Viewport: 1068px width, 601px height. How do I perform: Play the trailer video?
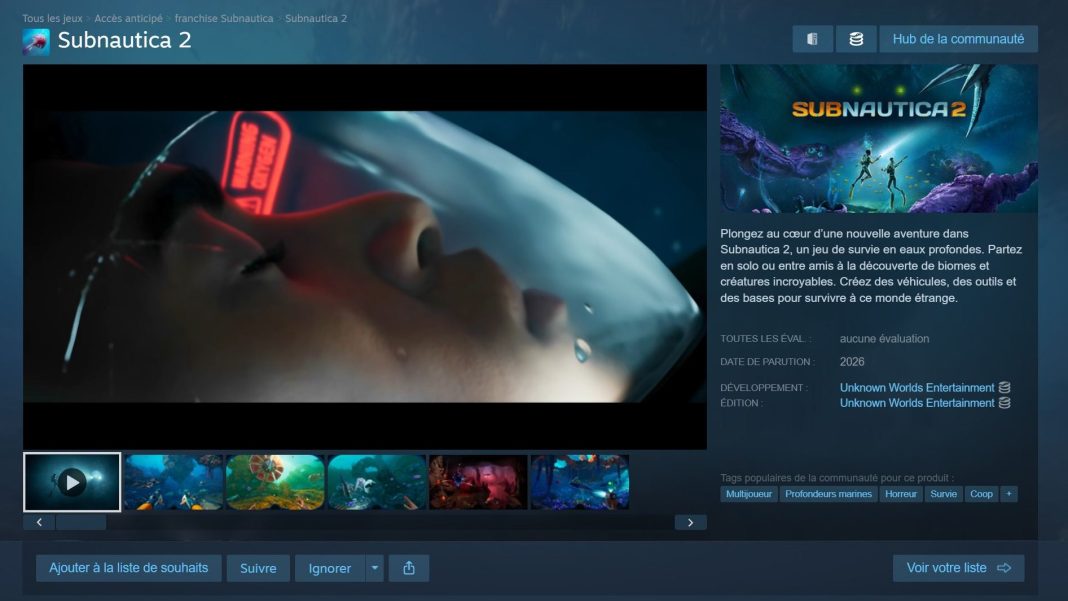click(x=71, y=481)
